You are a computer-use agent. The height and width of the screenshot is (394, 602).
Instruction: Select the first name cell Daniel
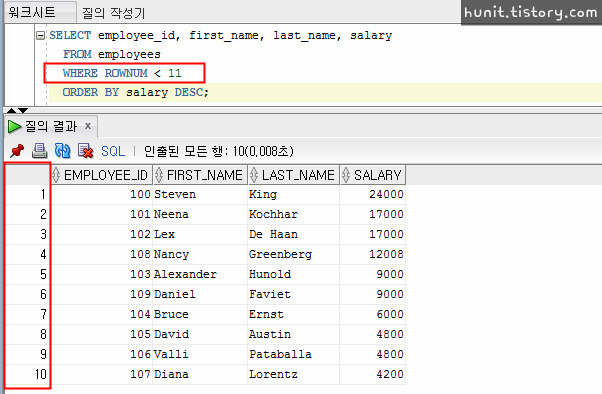click(x=200, y=294)
